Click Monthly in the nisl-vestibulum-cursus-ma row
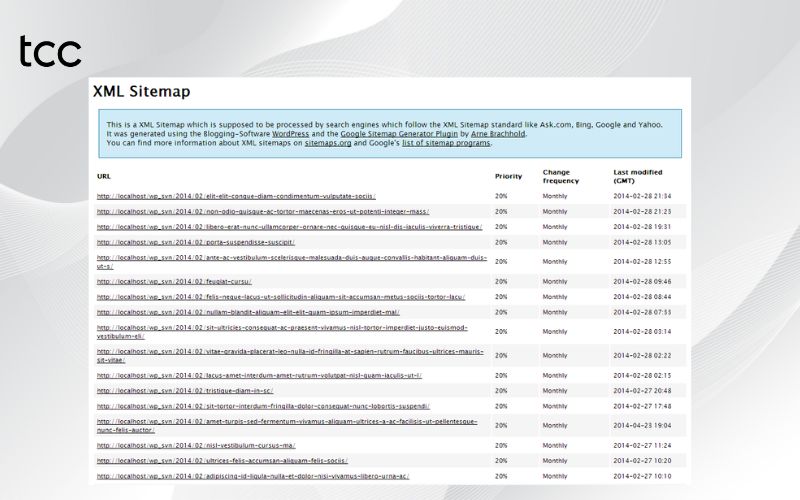Viewport: 800px width, 500px height. coord(555,445)
